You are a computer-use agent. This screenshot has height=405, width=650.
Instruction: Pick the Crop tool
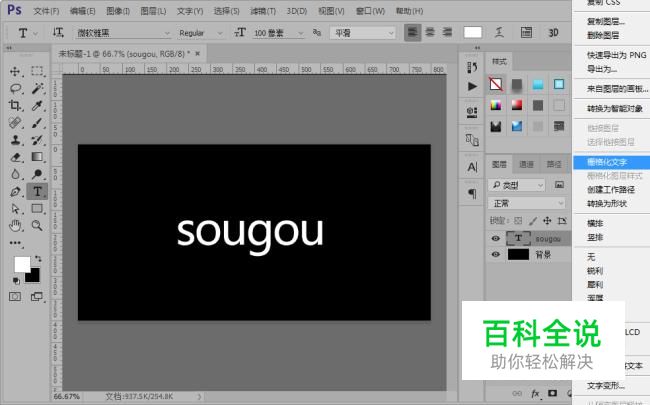15,105
